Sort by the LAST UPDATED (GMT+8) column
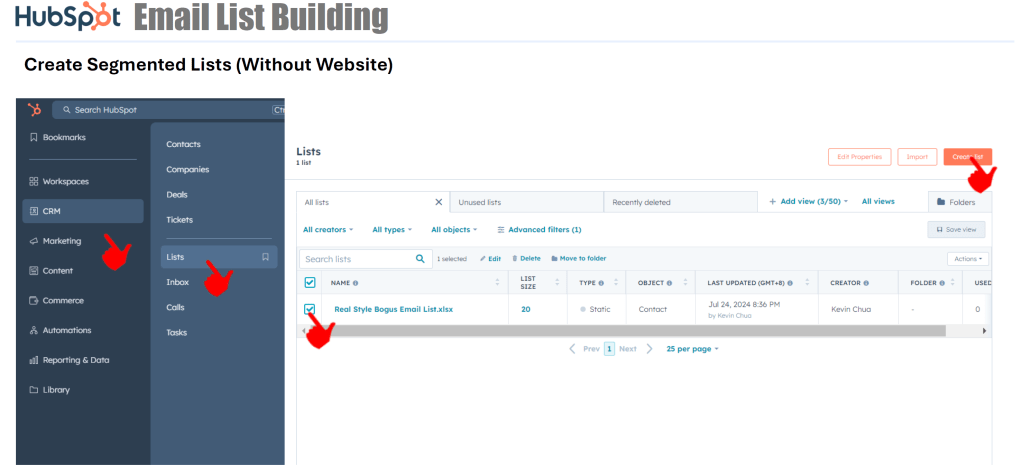Viewport: 1022px width, 476px height. (807, 283)
